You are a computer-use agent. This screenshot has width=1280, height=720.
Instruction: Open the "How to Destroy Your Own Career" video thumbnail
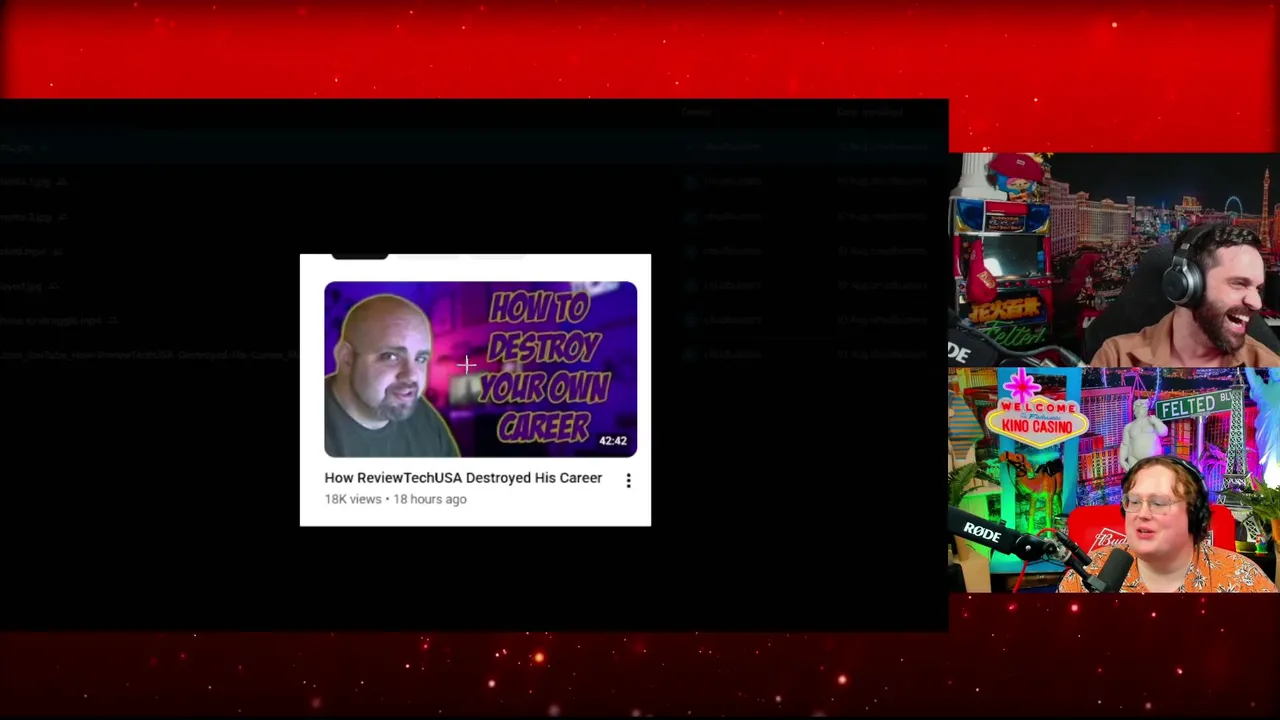480,369
